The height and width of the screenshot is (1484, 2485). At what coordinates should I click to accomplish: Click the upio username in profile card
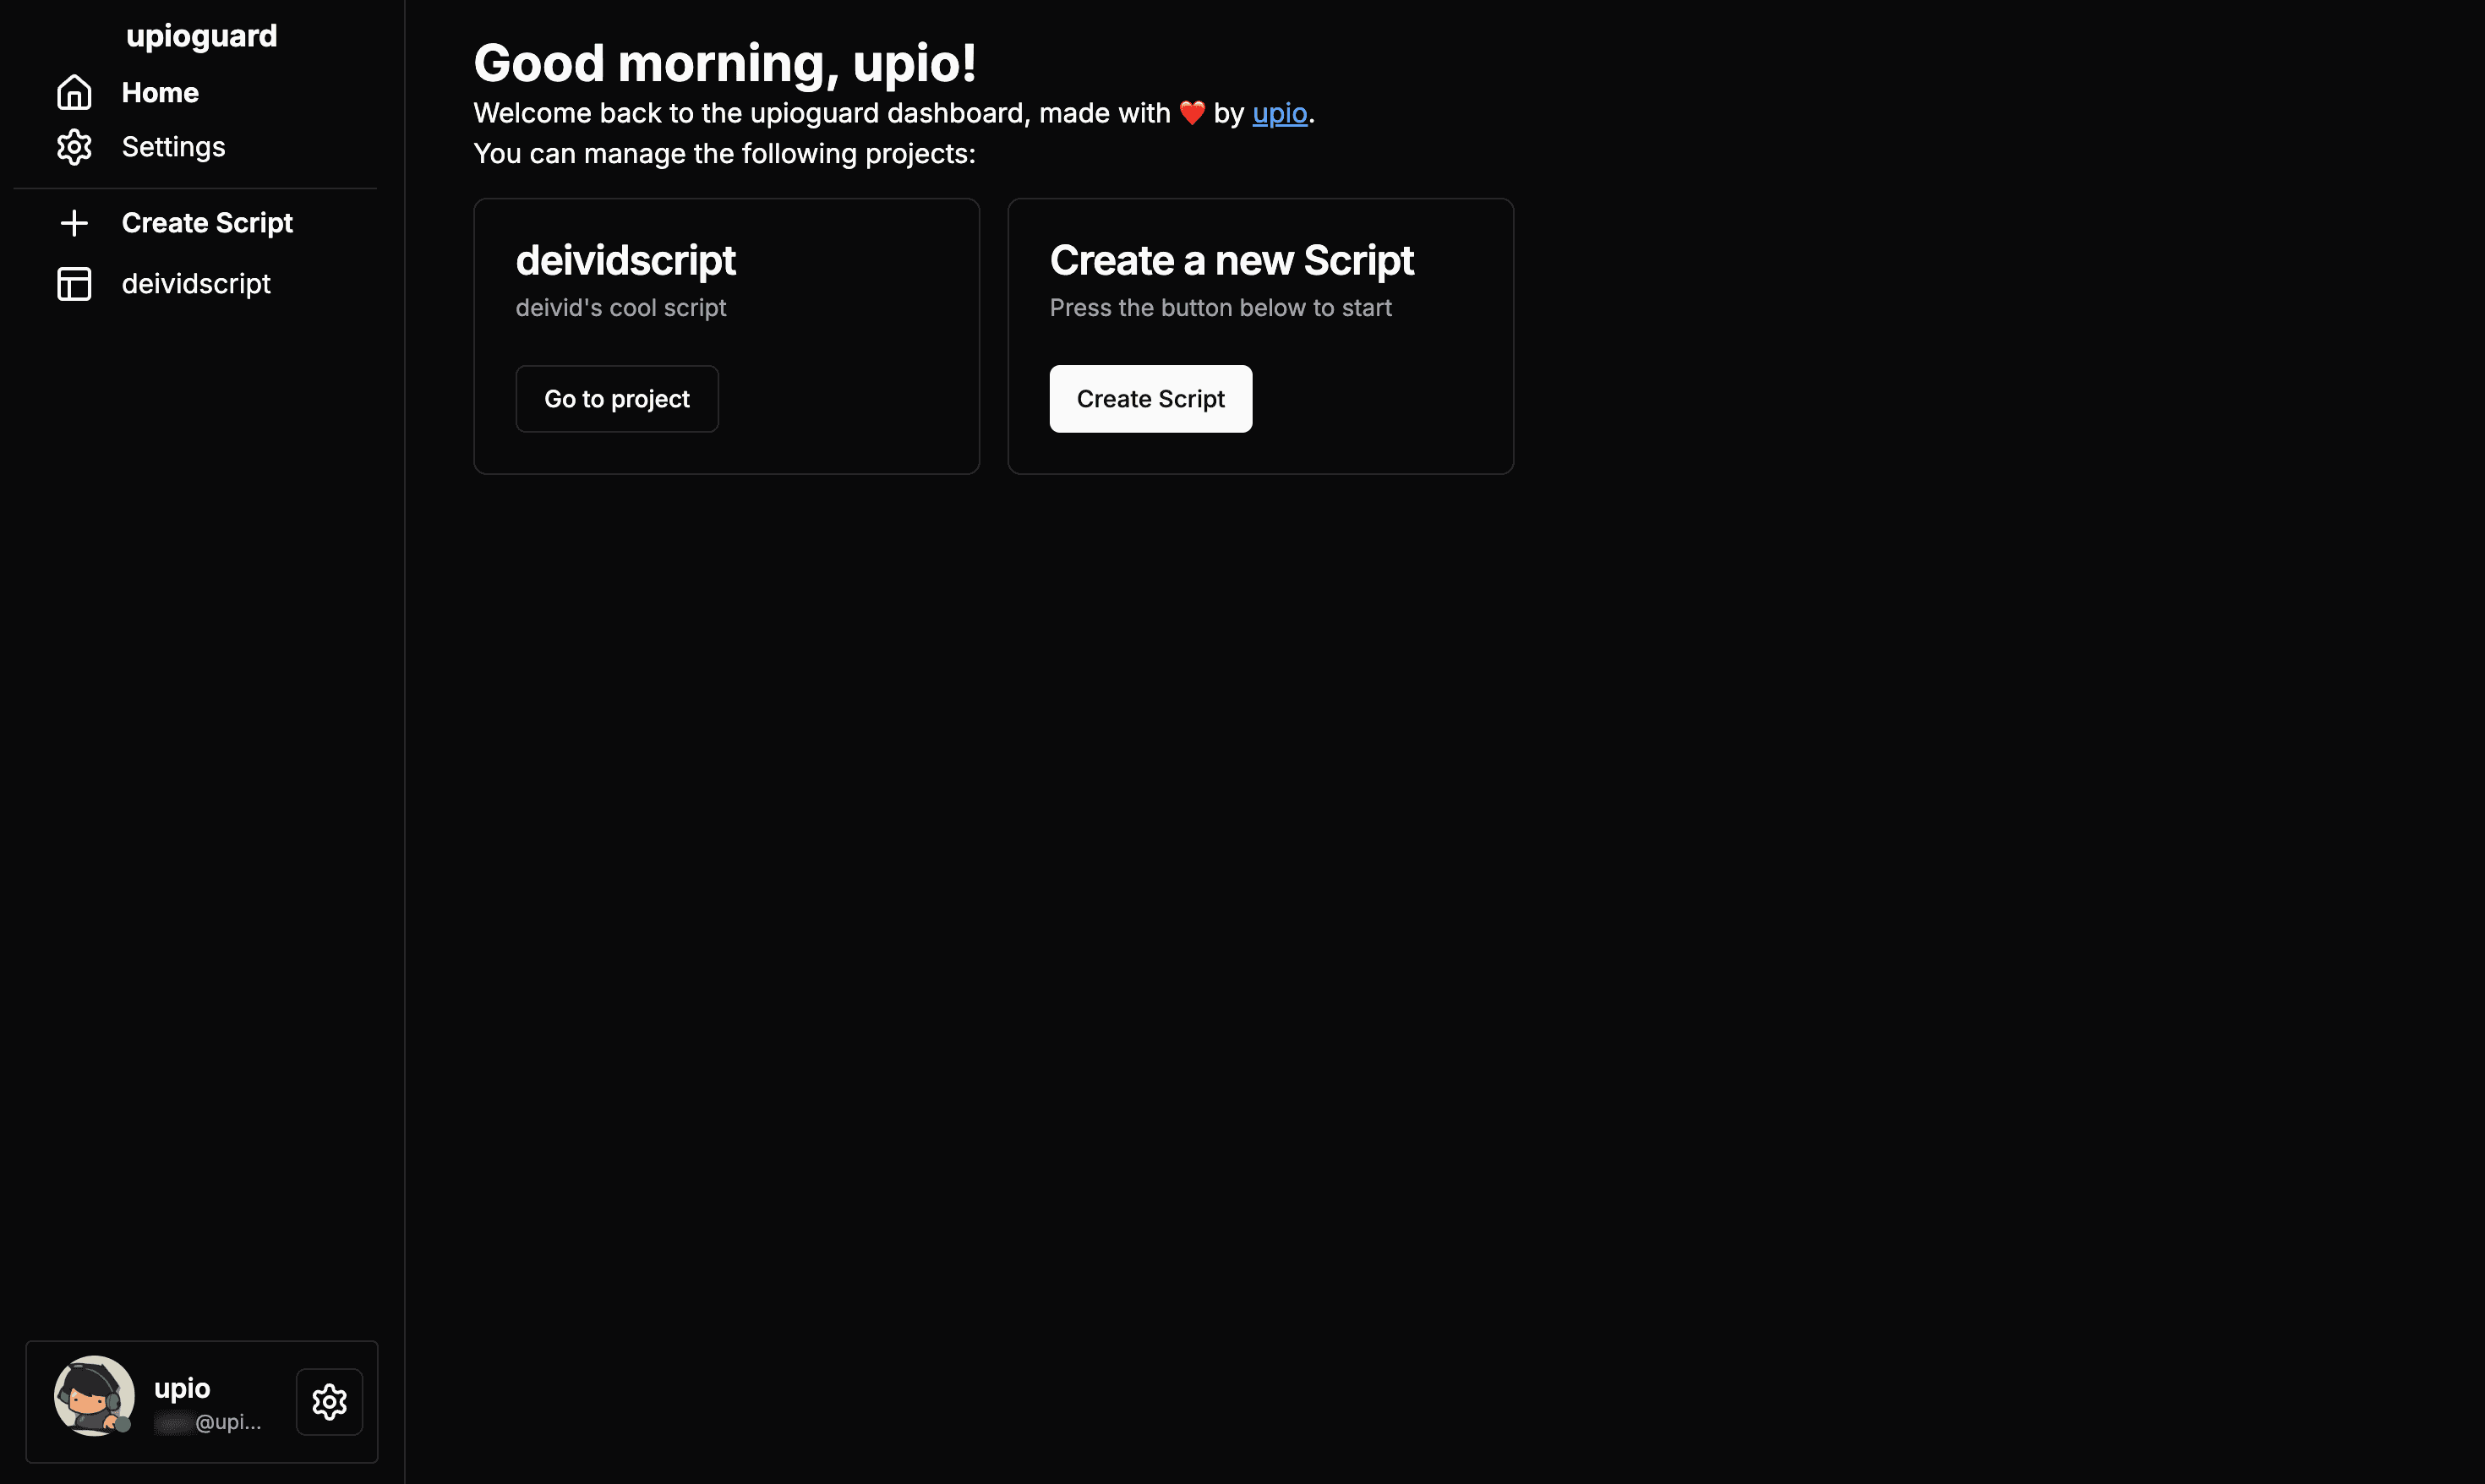click(182, 1388)
